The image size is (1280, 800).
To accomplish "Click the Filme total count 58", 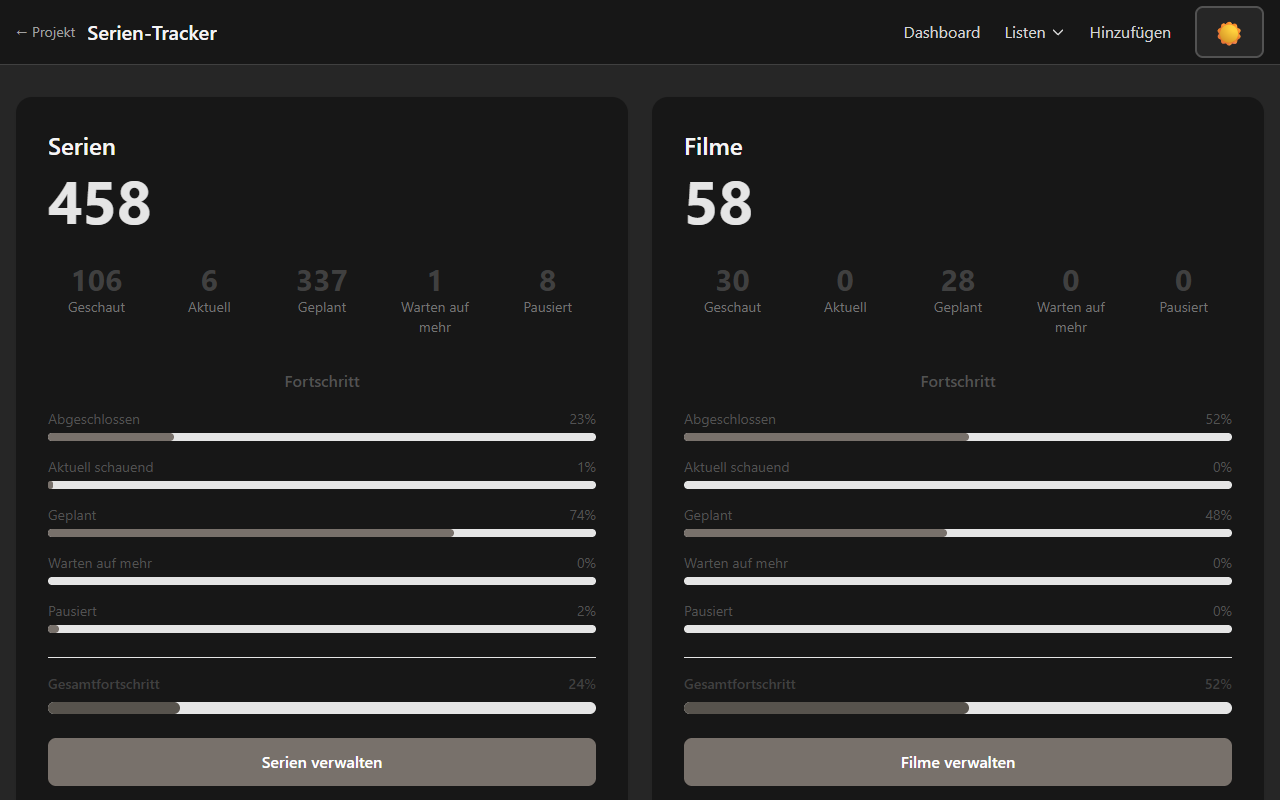I will coord(719,204).
